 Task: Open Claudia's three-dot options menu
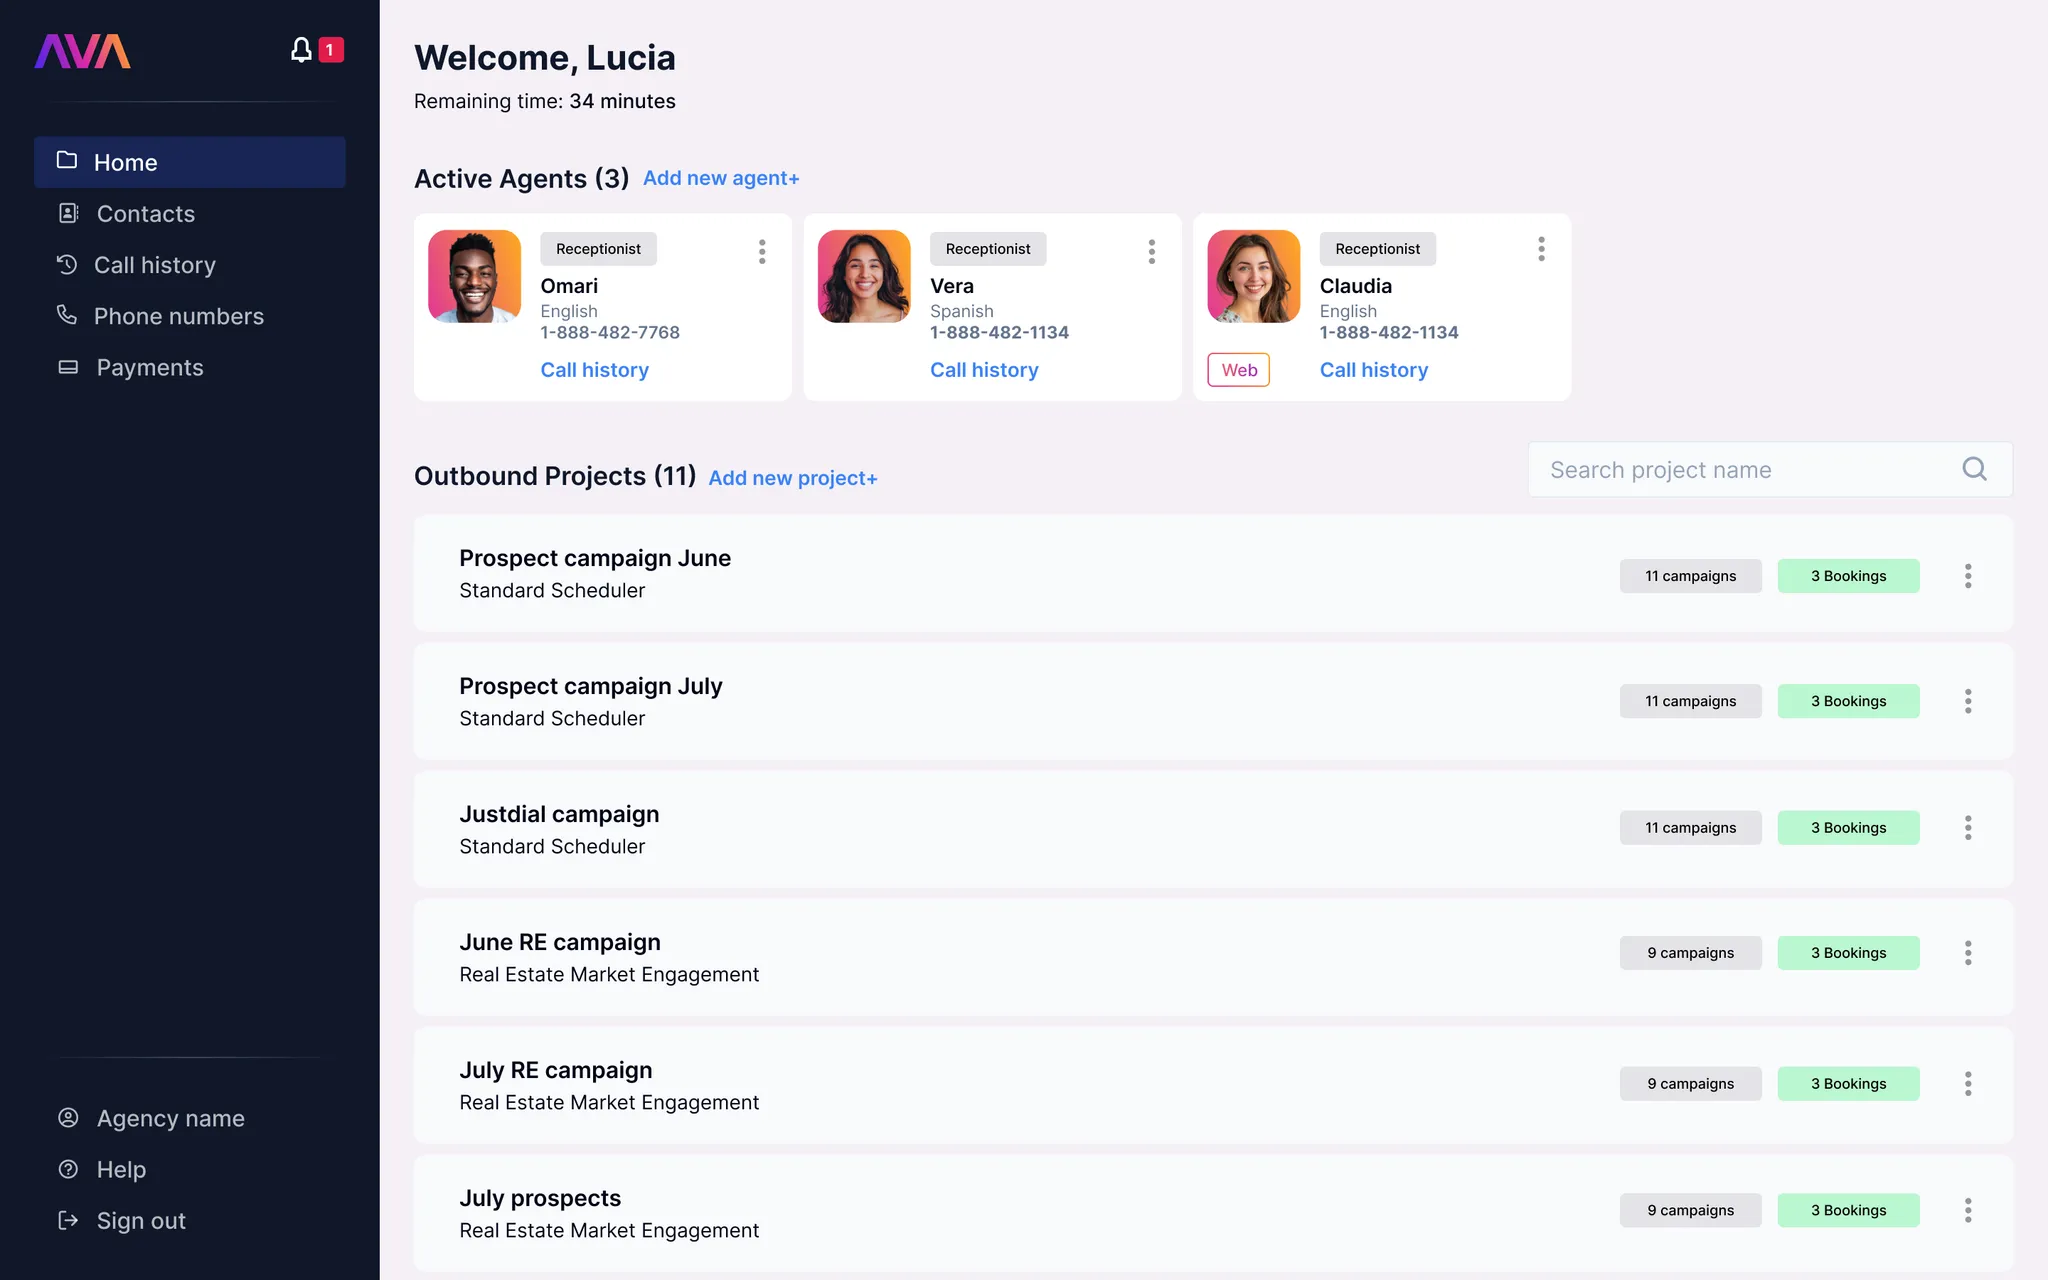[1541, 249]
